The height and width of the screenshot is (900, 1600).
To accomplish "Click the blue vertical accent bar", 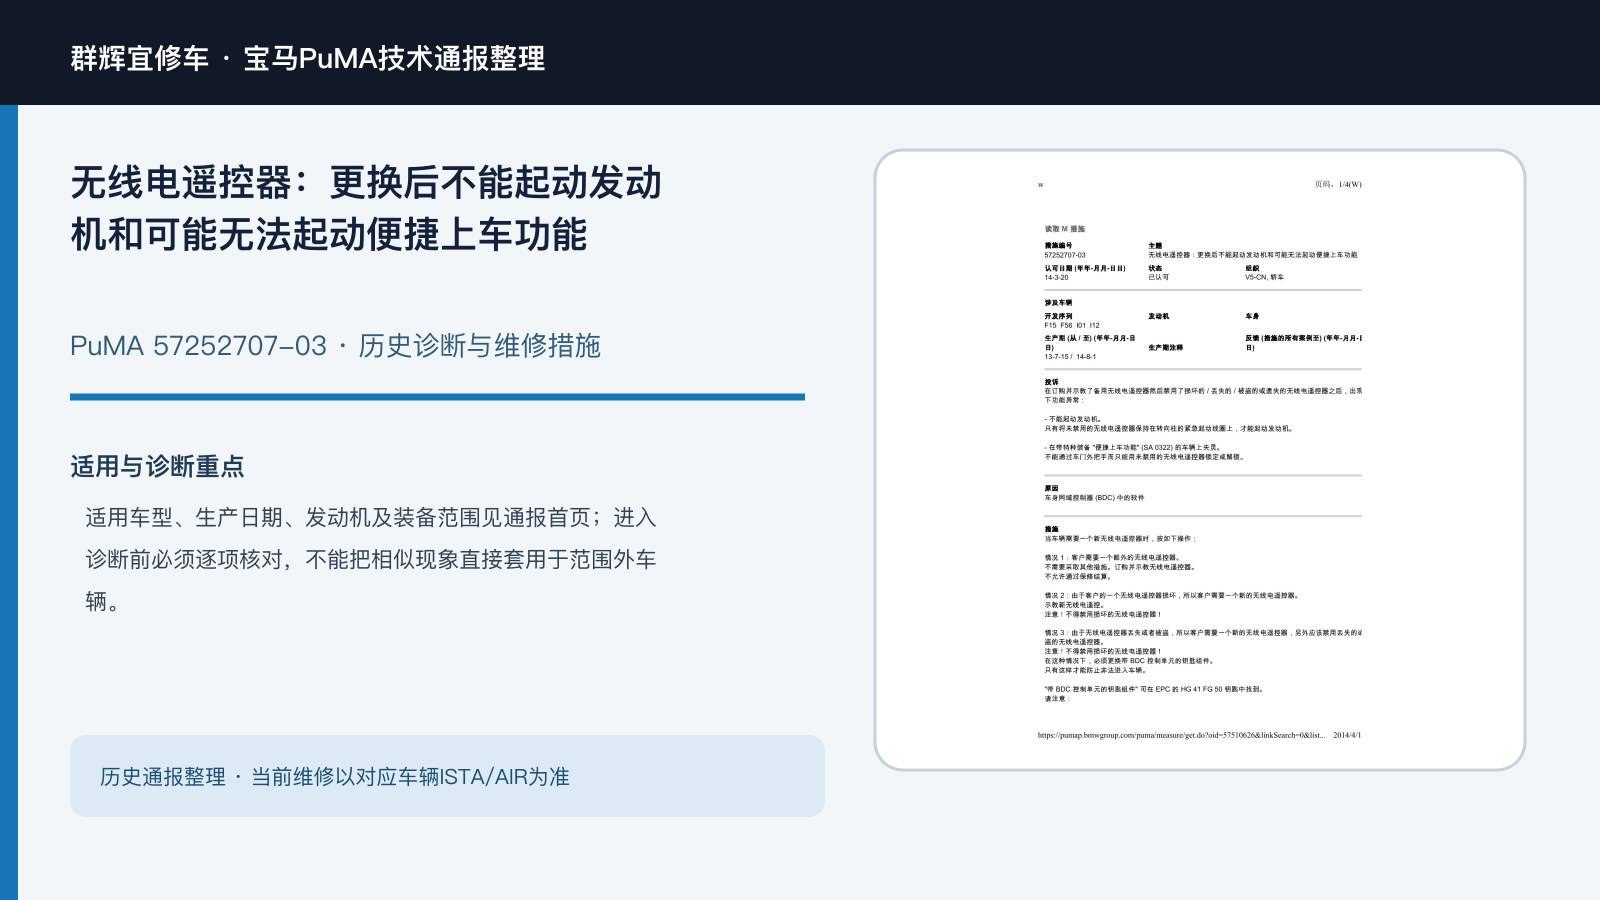I will (9, 502).
